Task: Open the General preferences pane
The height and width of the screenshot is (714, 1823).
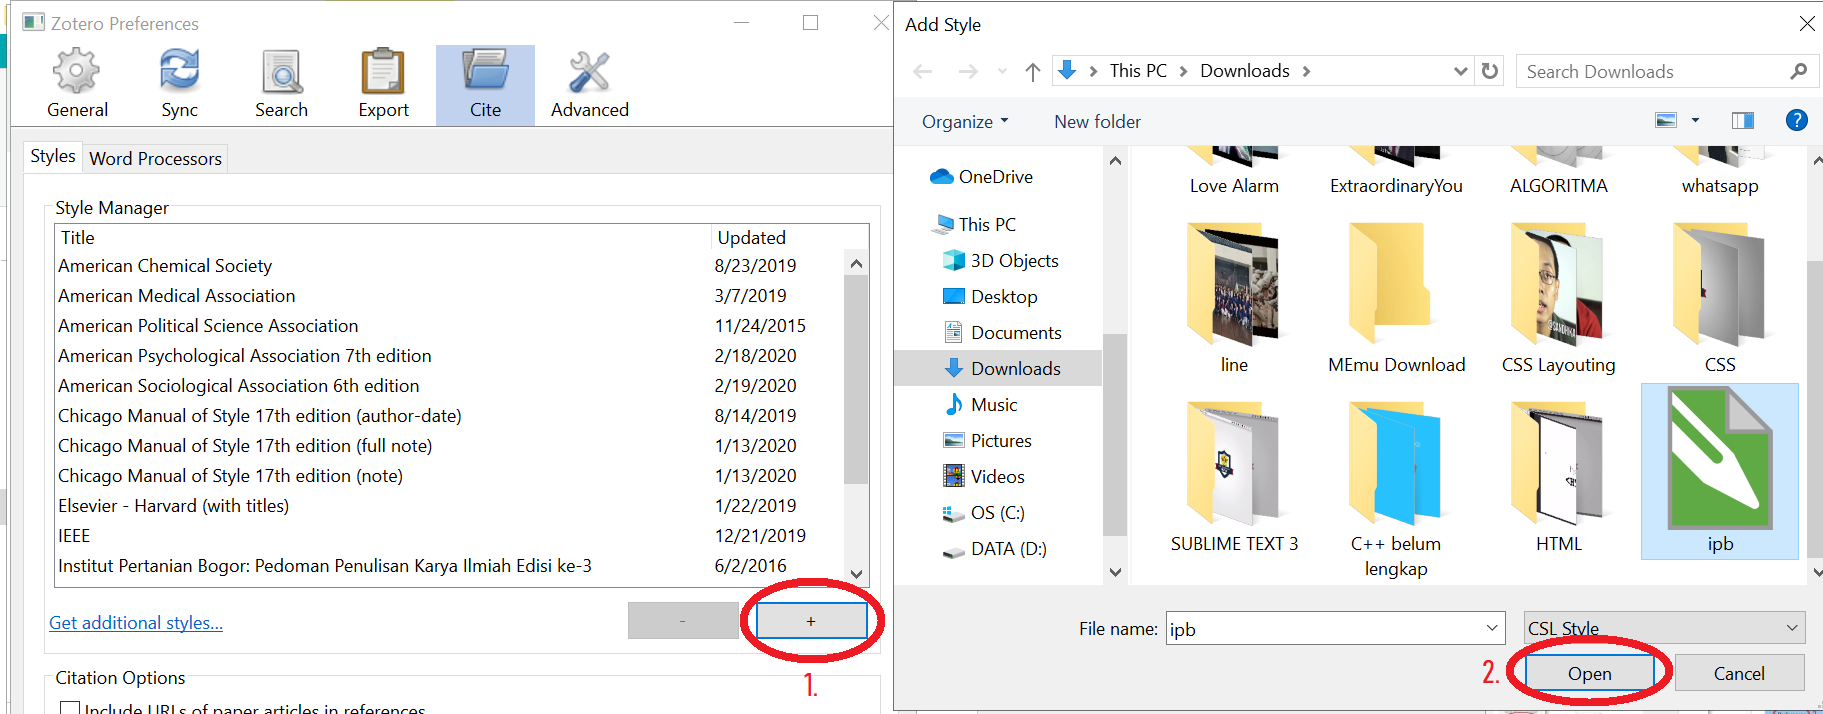Action: click(77, 85)
